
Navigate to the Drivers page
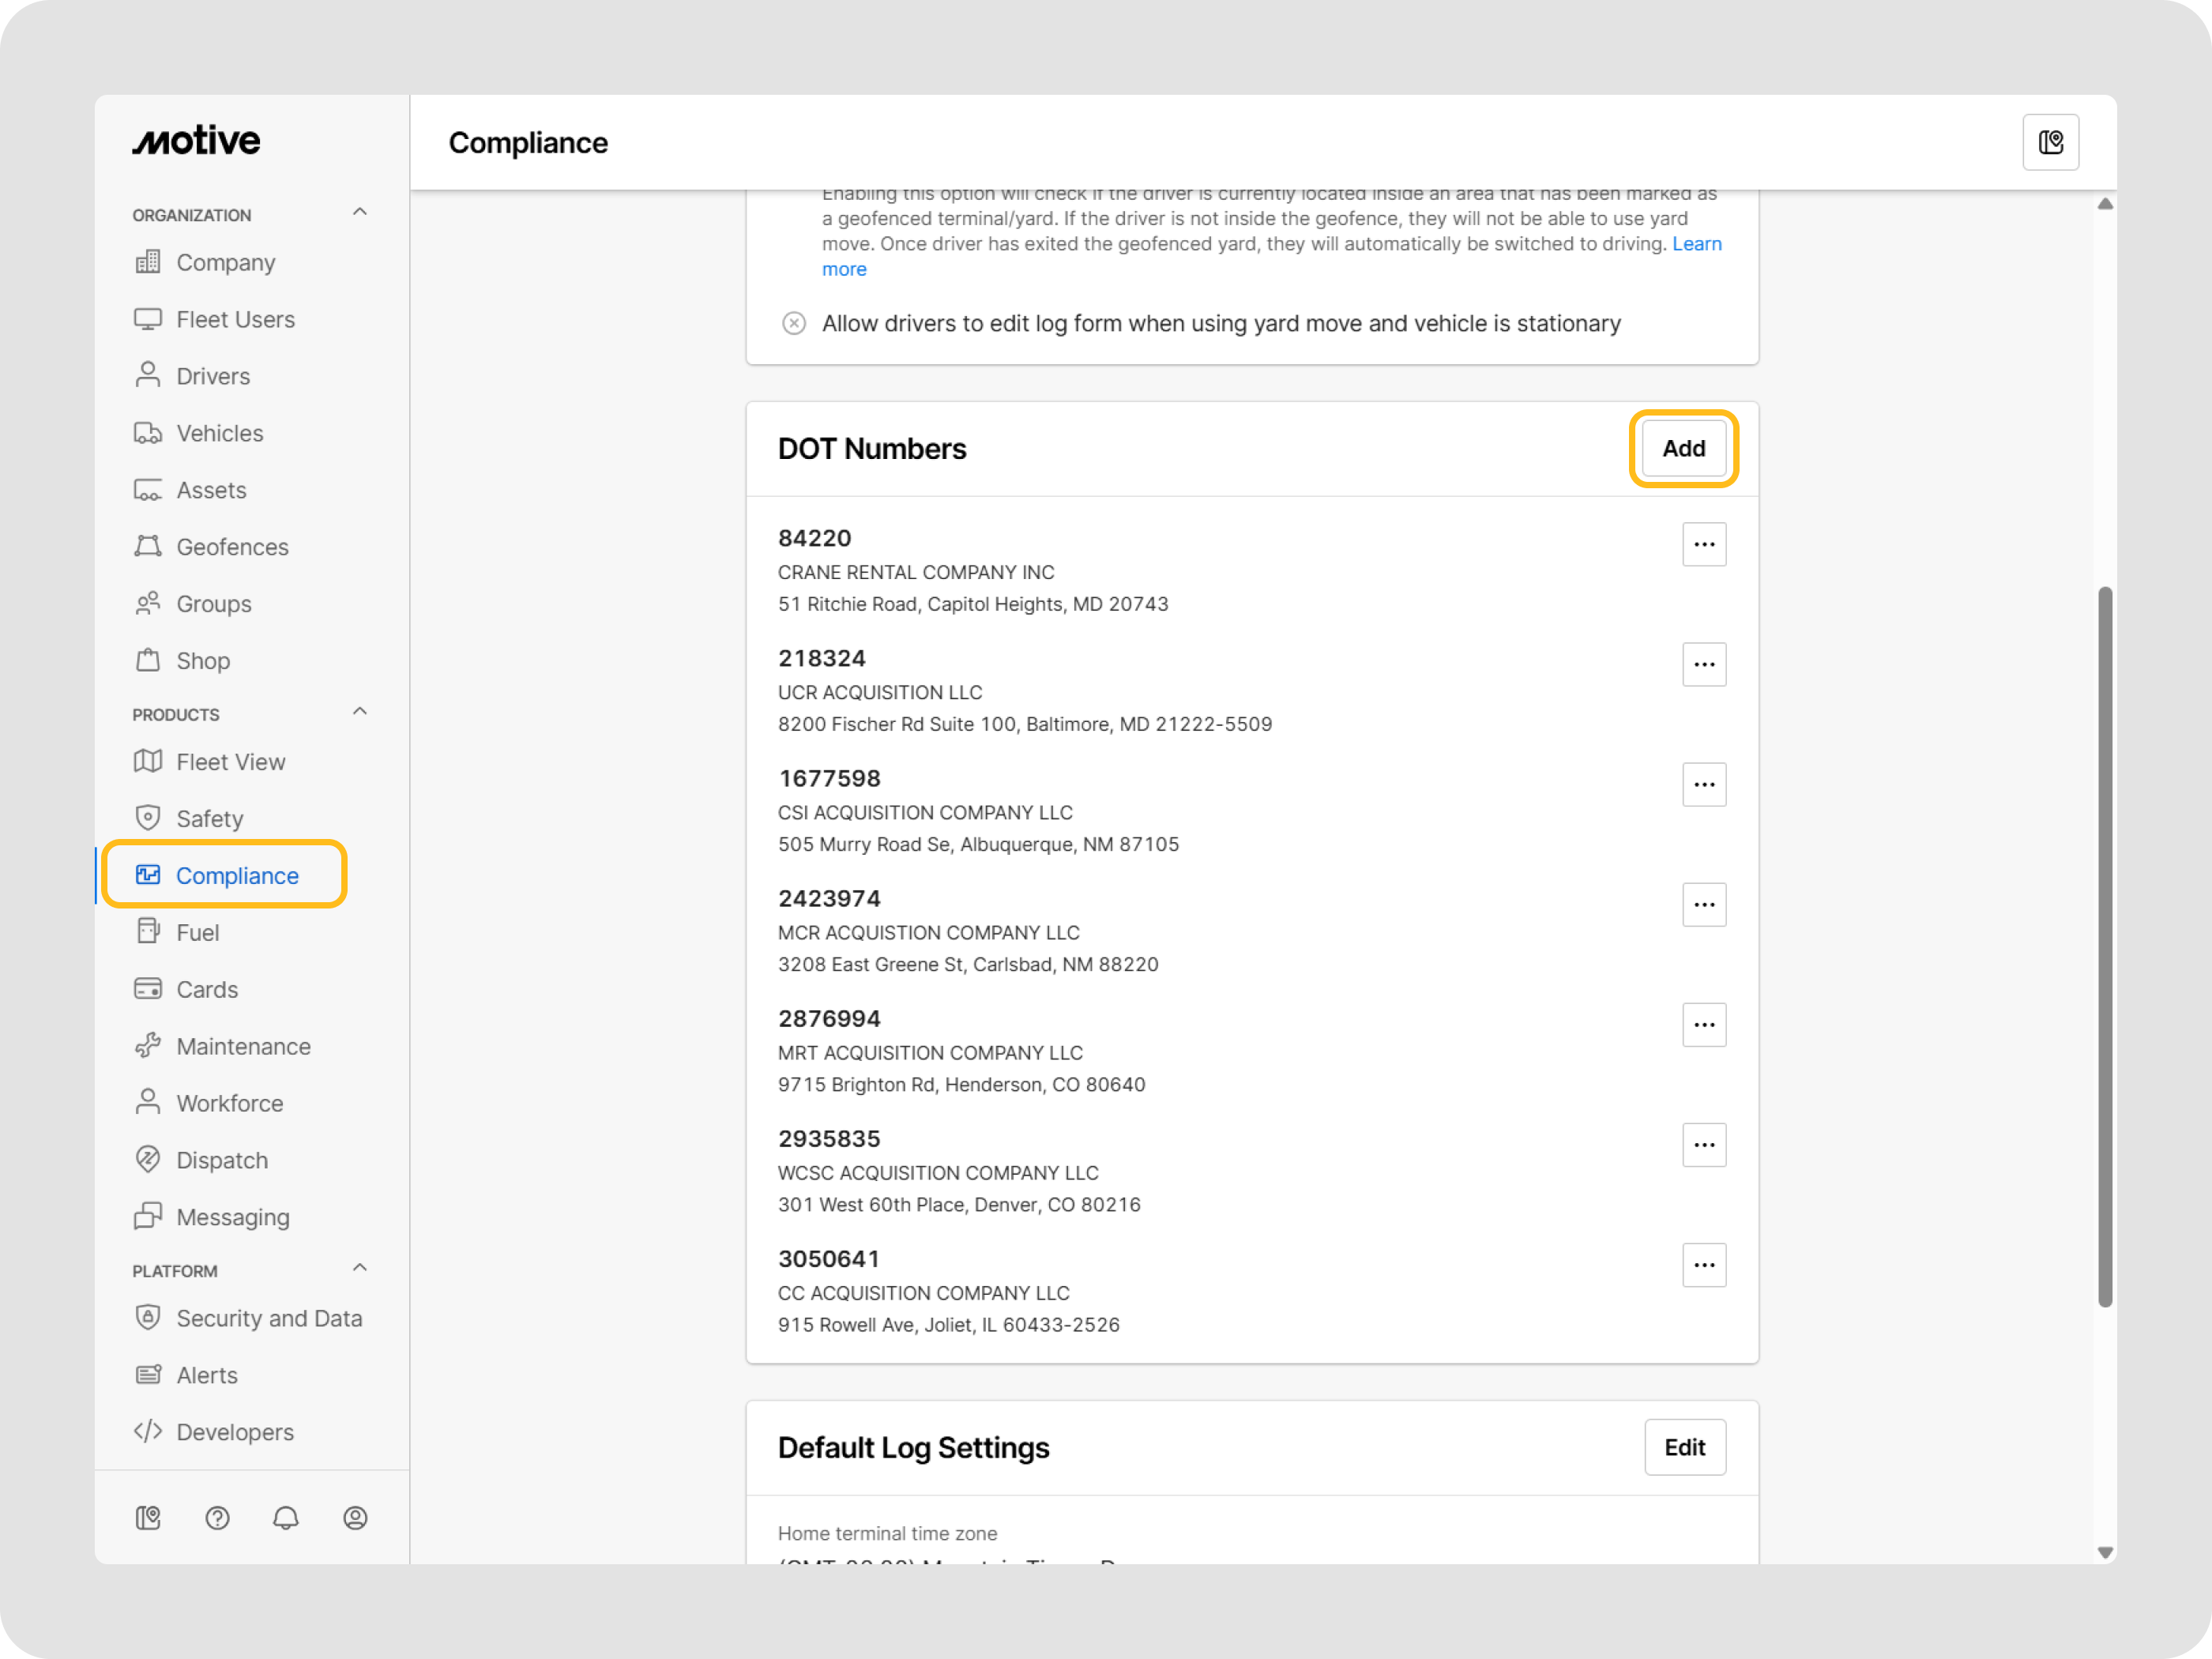(x=212, y=376)
